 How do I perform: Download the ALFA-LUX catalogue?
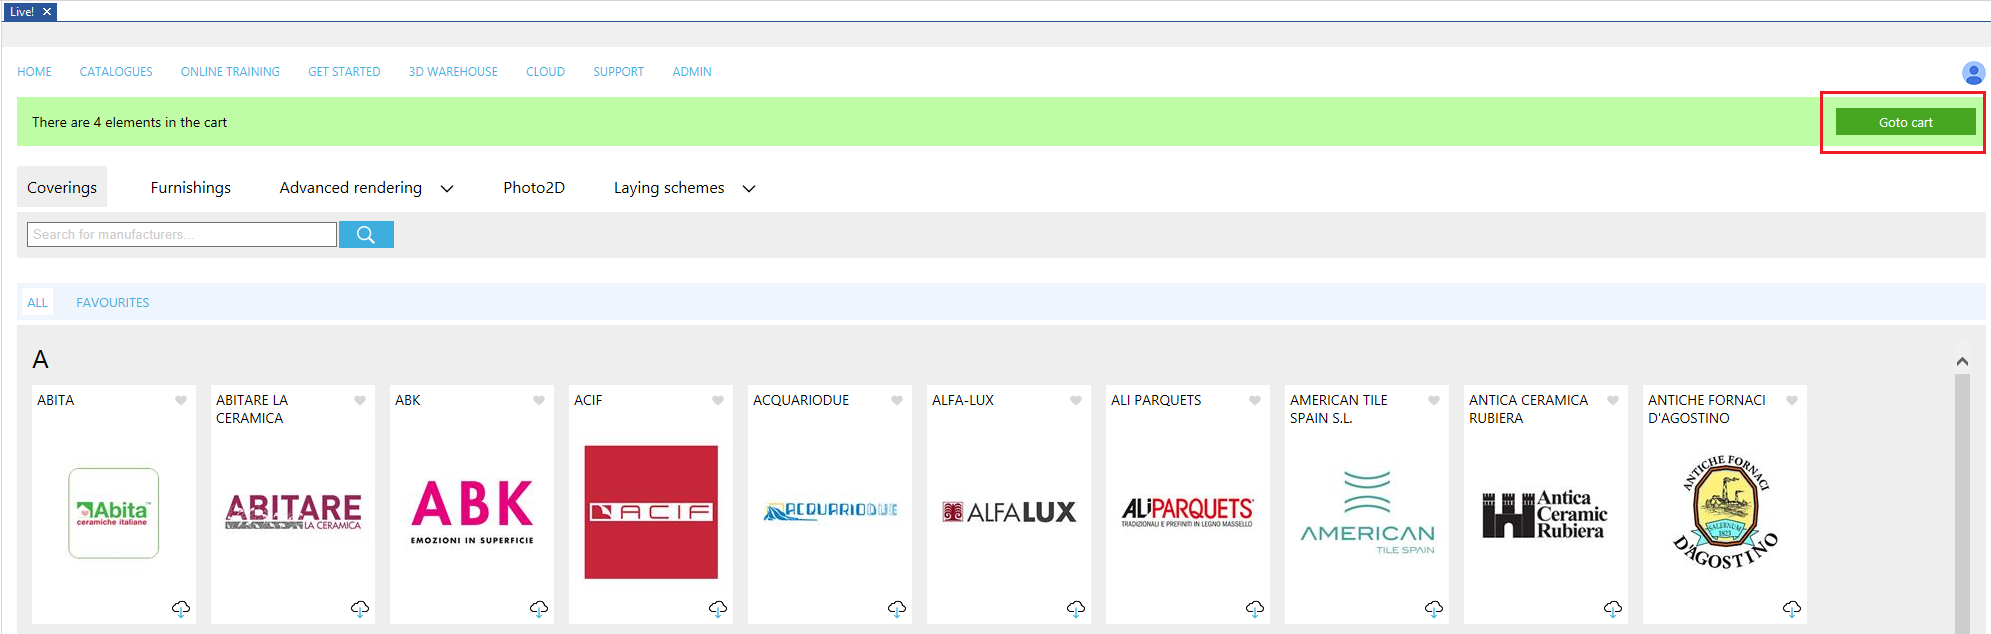coord(1076,608)
